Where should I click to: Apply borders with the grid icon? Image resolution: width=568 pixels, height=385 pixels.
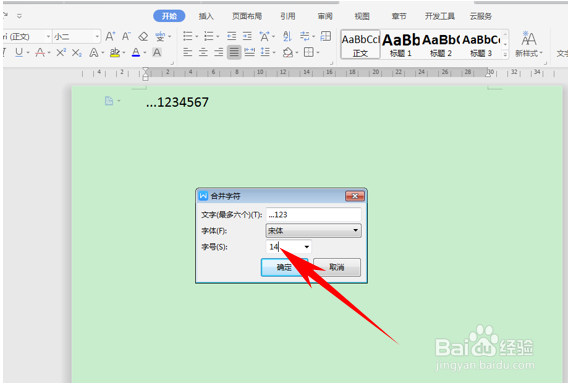tap(309, 53)
